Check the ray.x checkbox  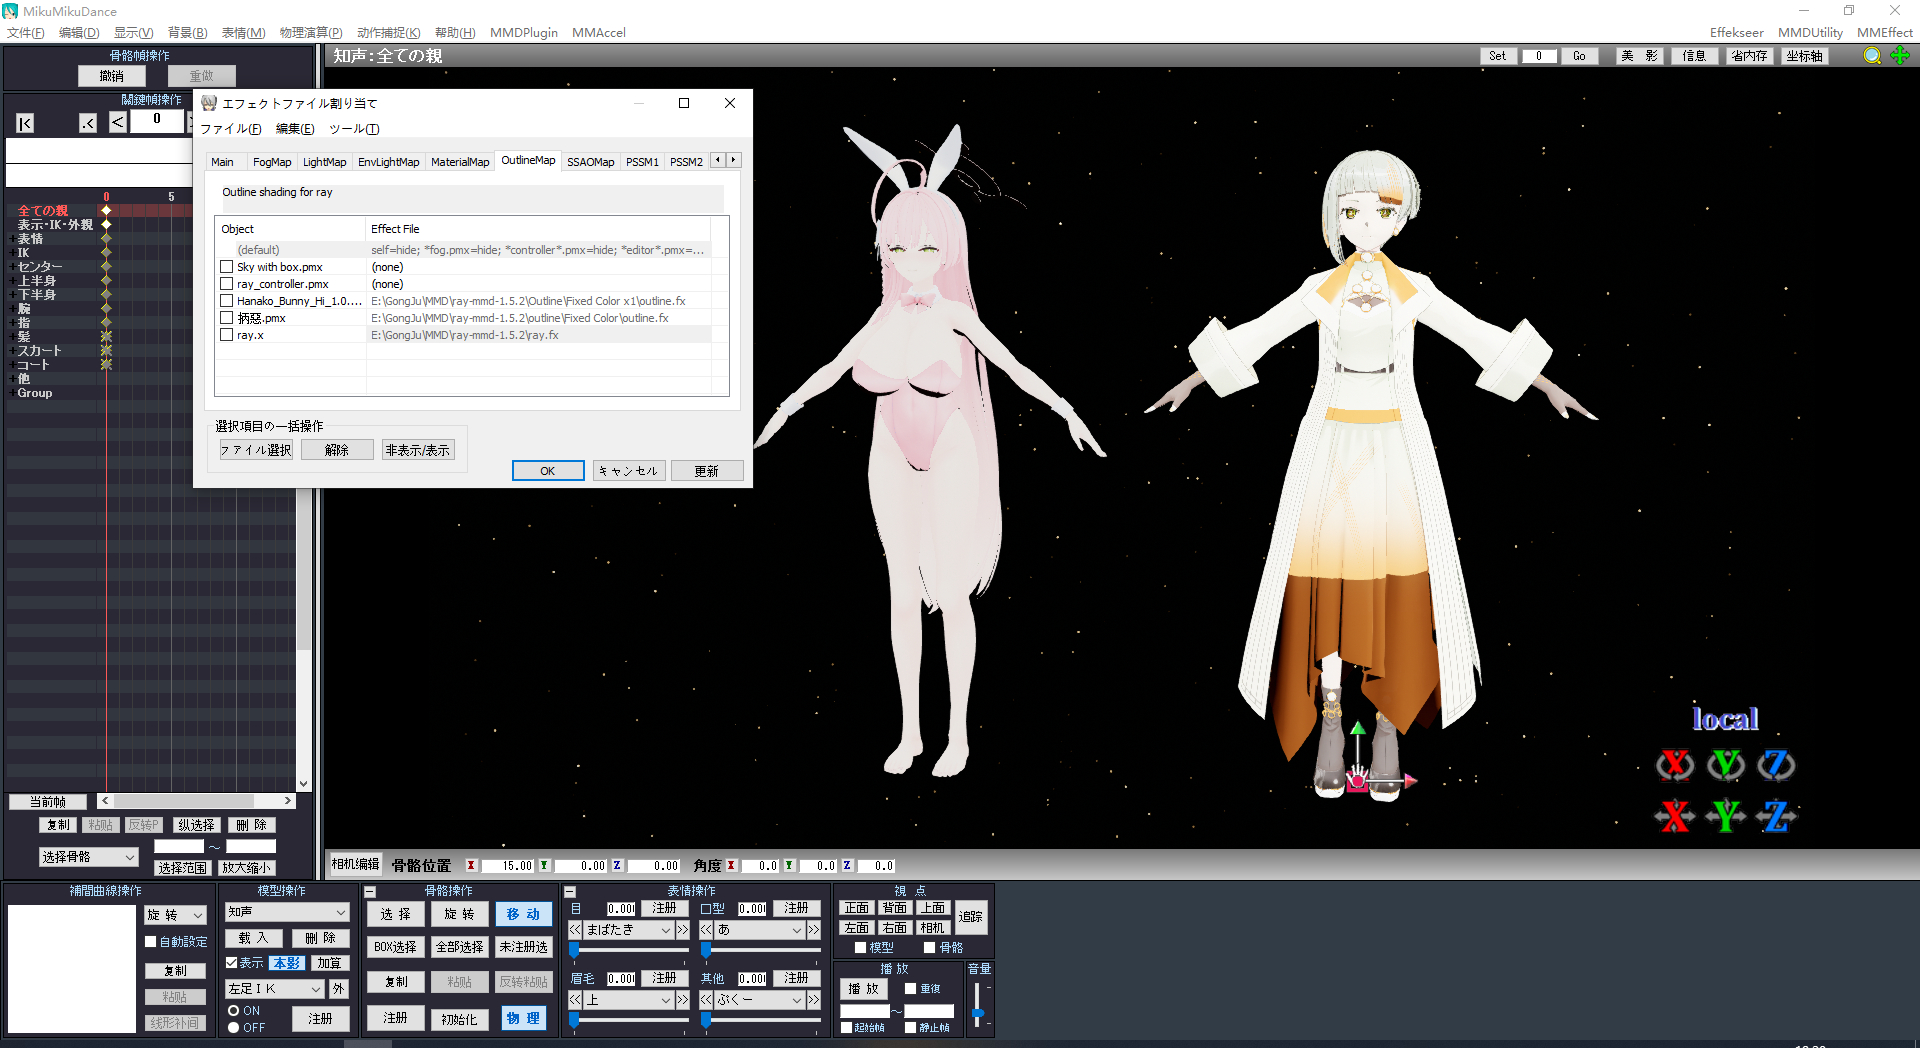tap(227, 335)
